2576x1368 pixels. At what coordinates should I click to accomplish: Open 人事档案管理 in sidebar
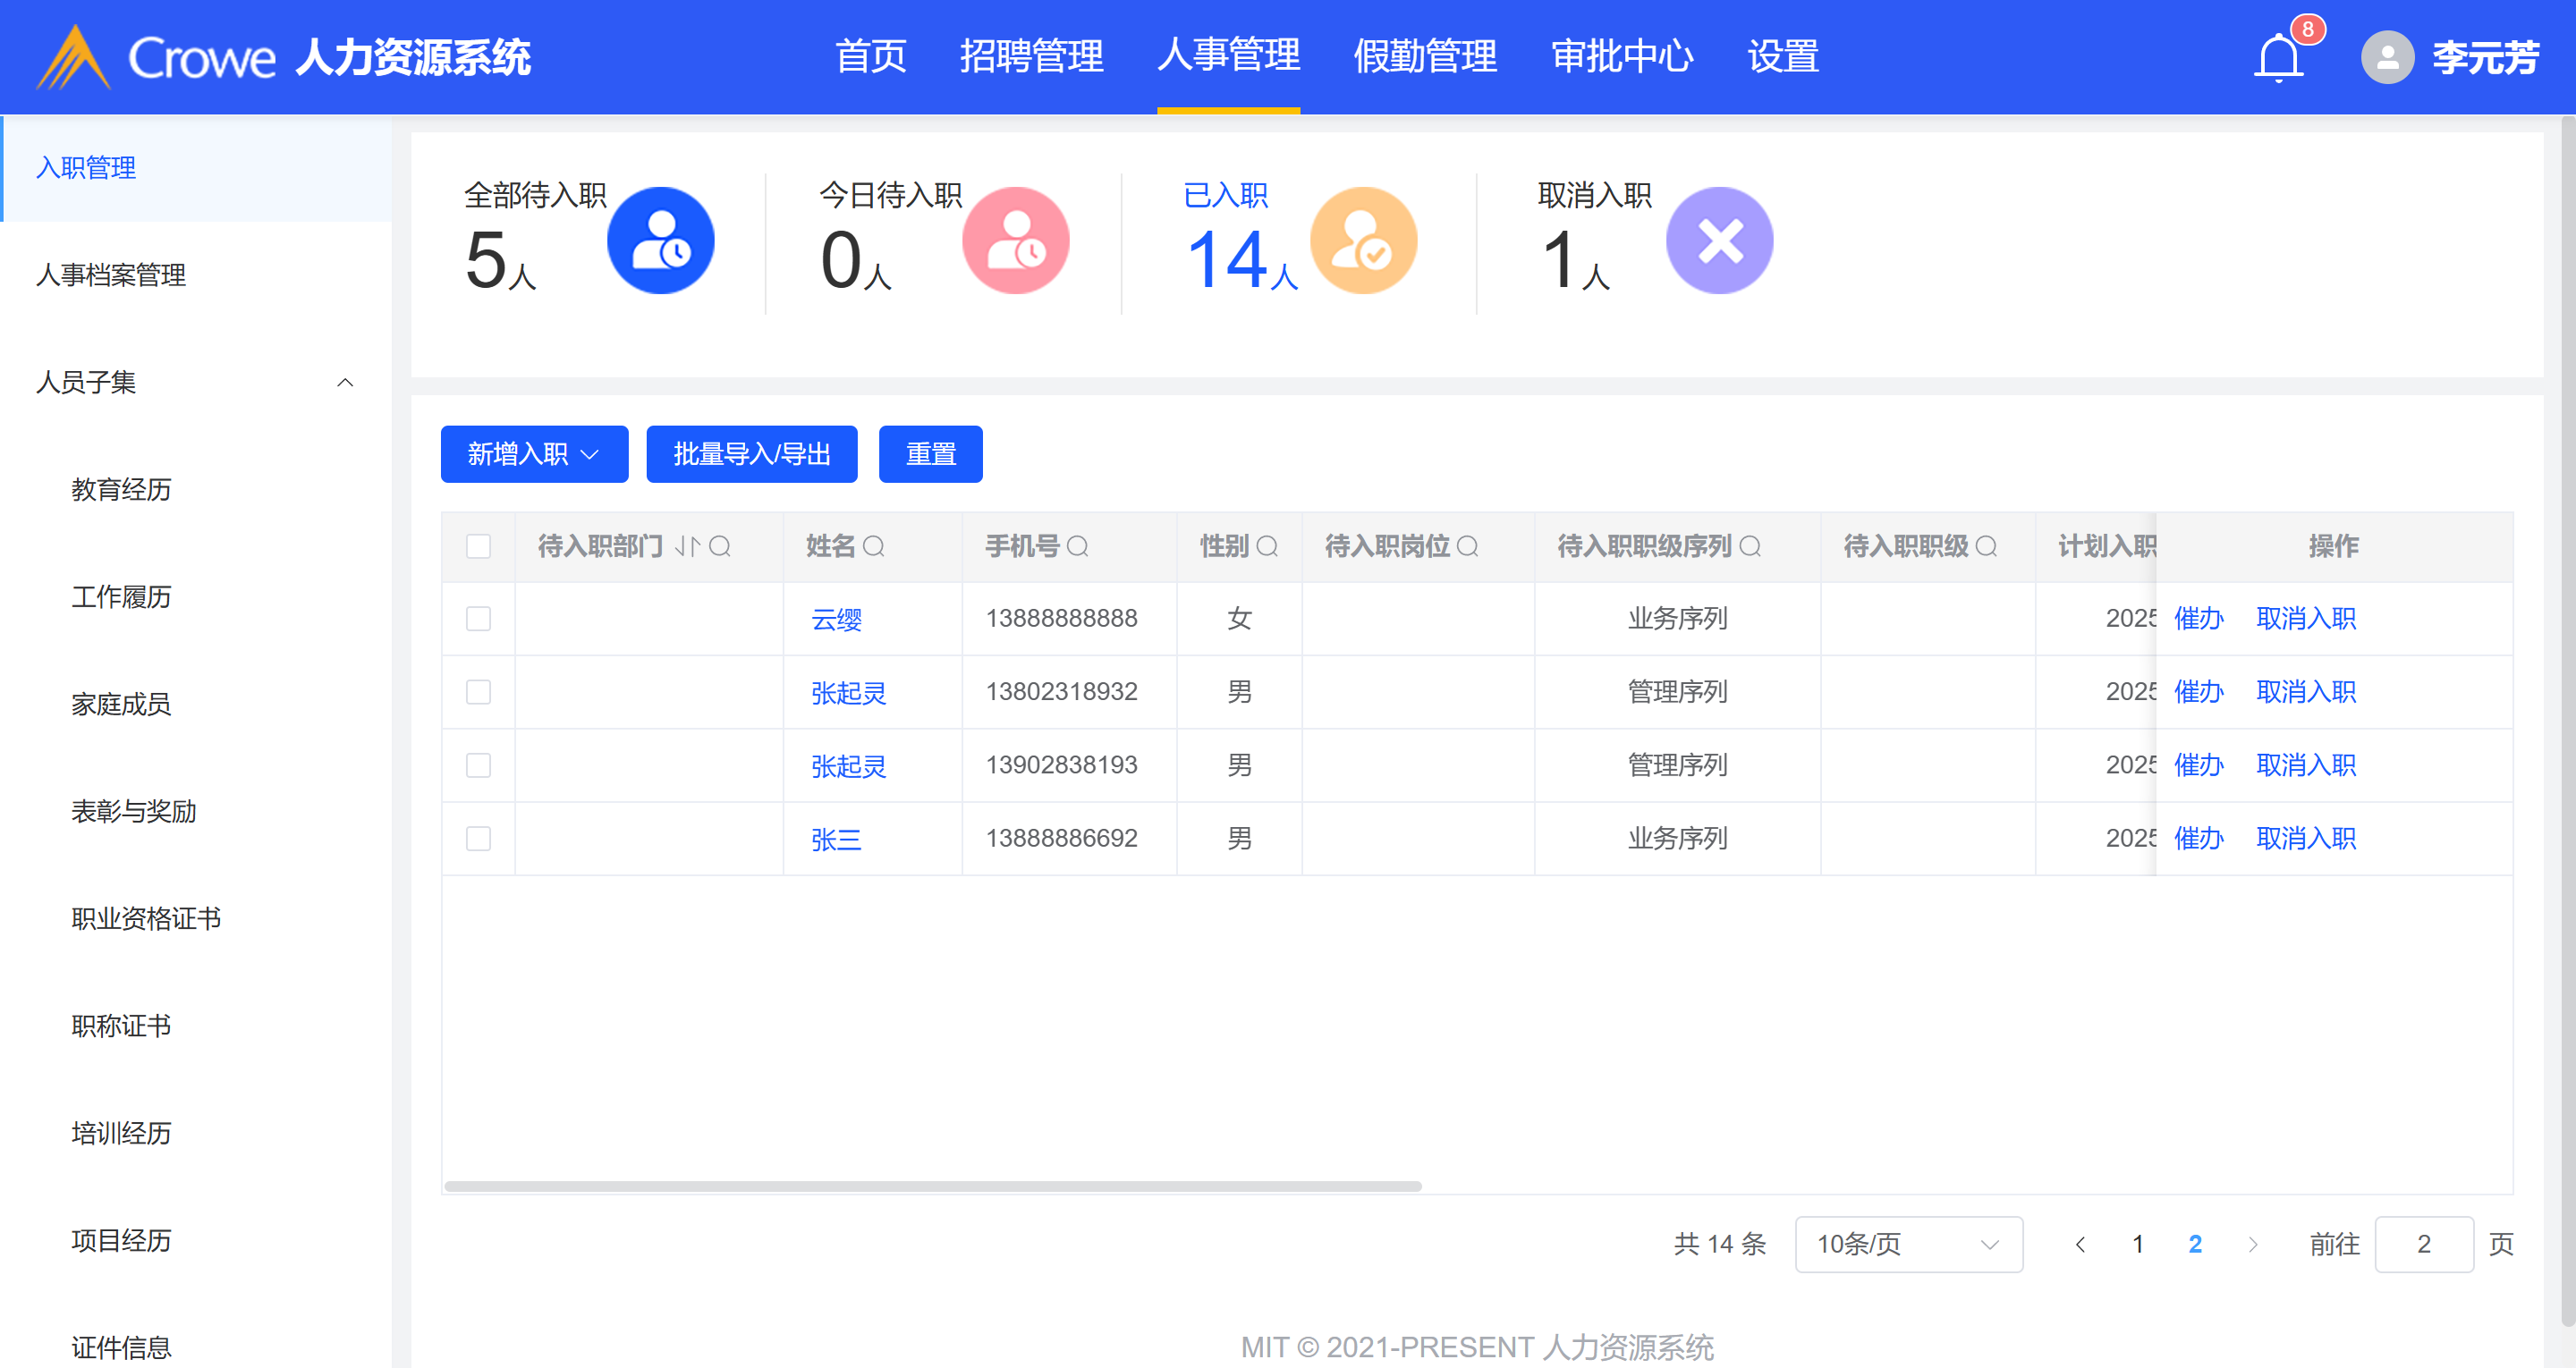[111, 275]
